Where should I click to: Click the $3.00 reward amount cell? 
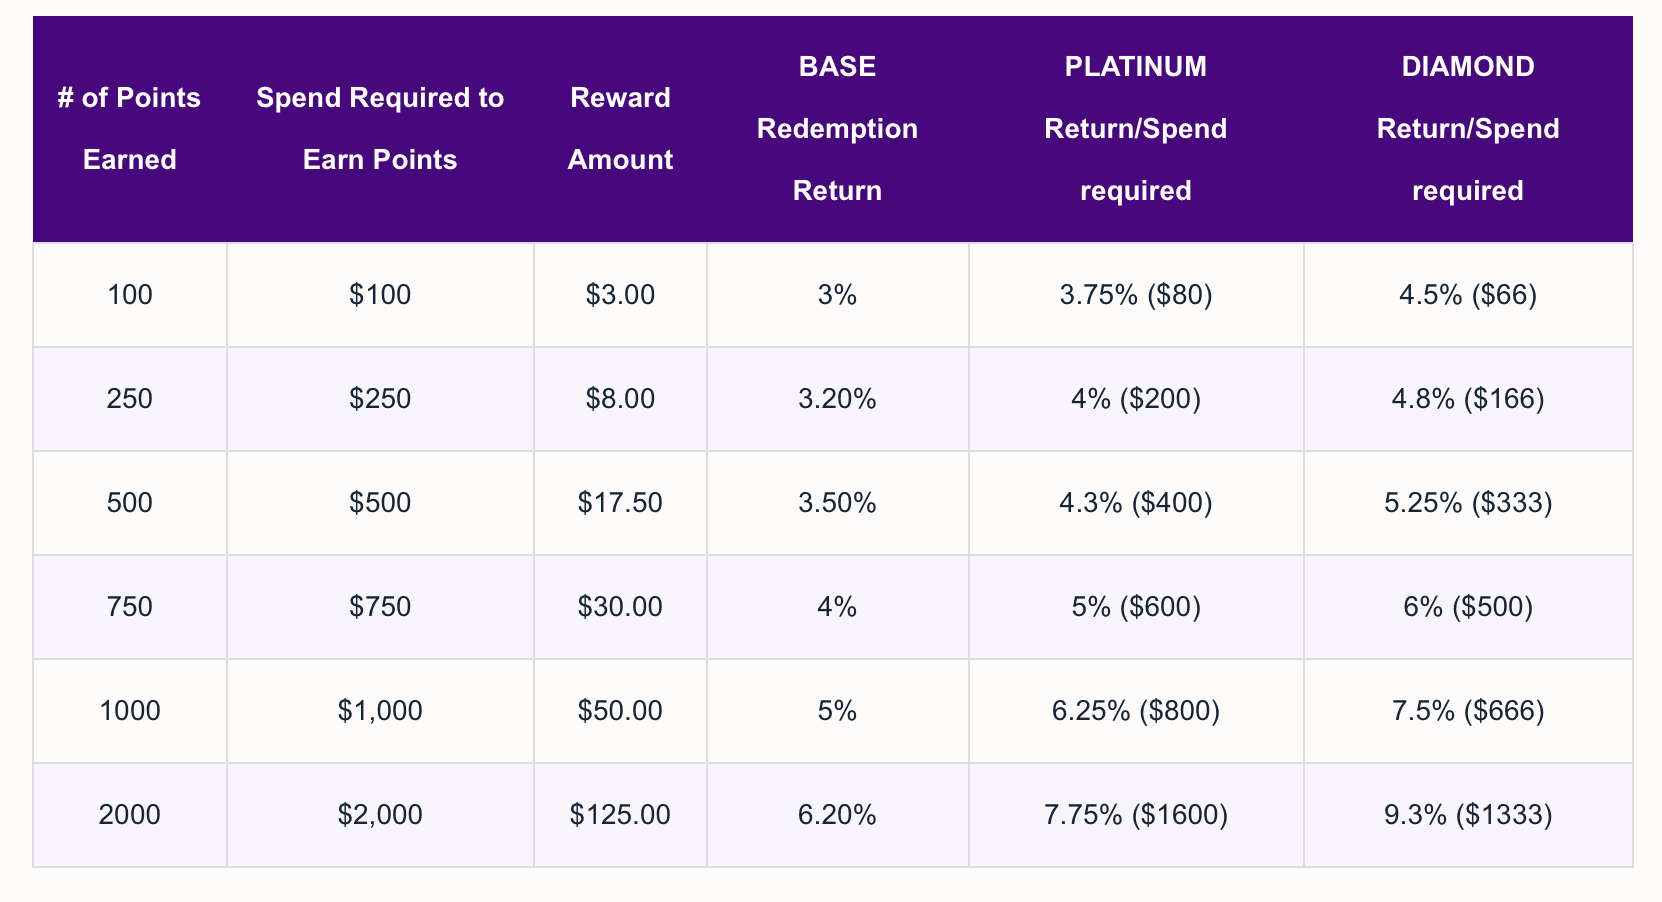620,295
